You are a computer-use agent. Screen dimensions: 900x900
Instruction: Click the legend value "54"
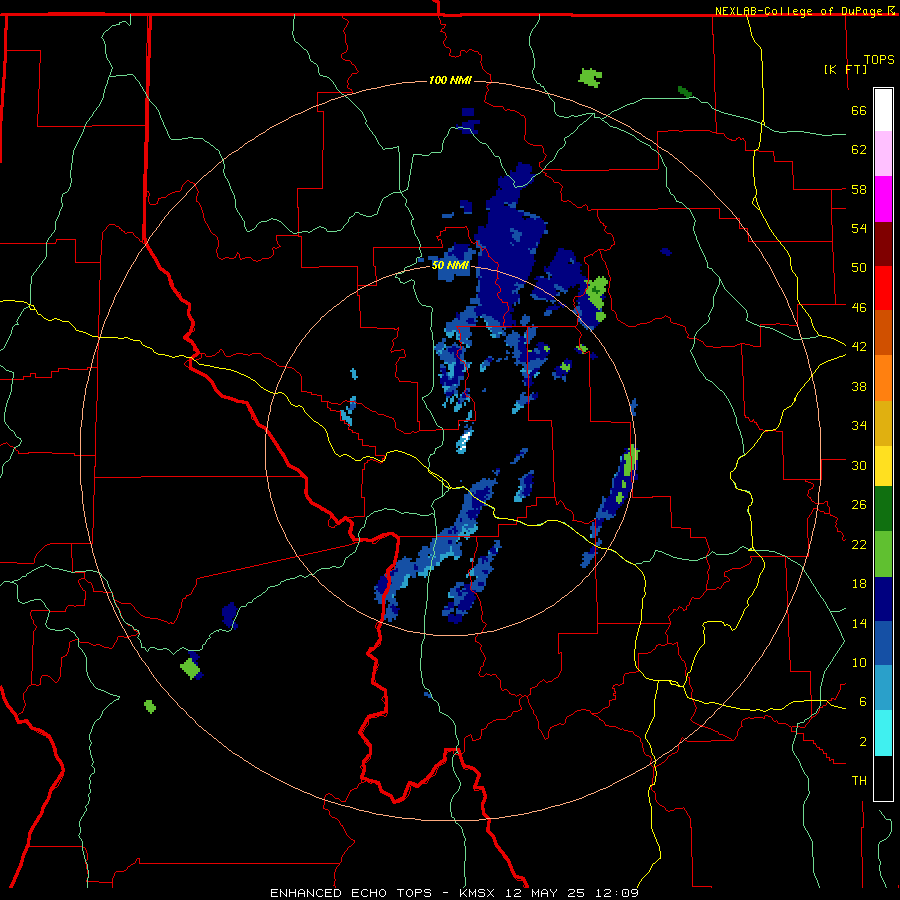(x=859, y=228)
